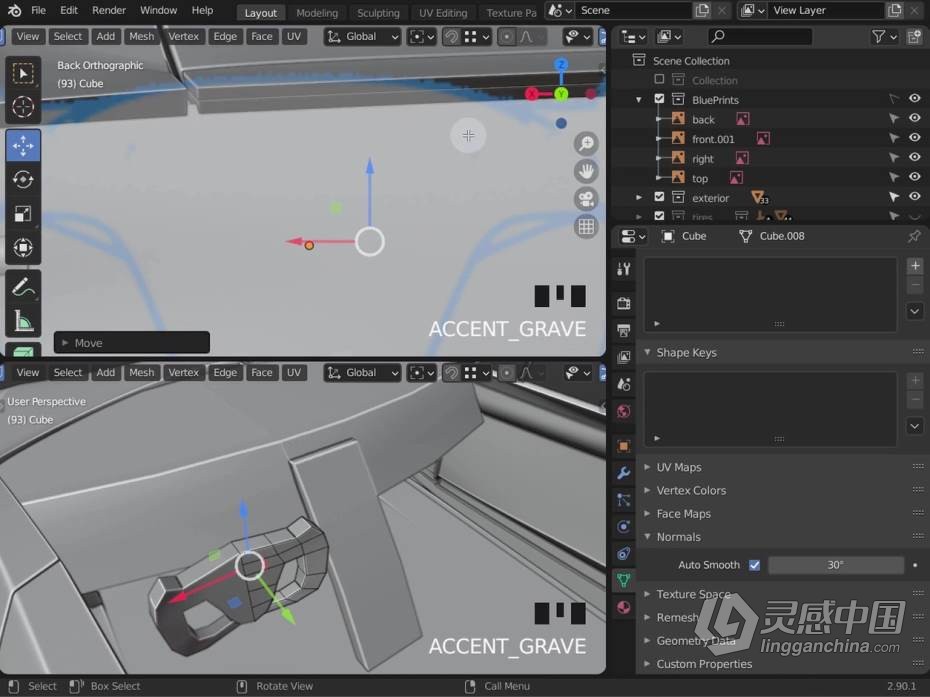Open the bottom viewport Edge menu
This screenshot has height=697, width=930.
click(225, 373)
